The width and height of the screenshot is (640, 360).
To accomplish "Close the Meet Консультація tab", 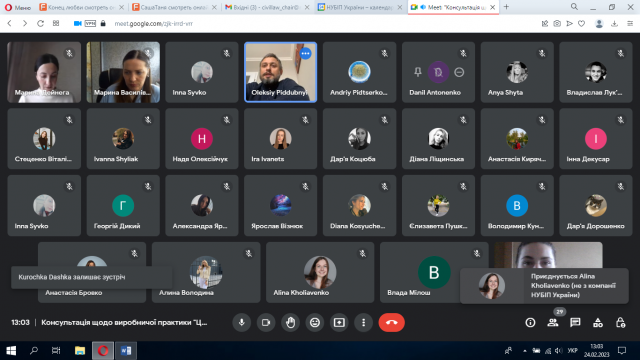I will (492, 7).
